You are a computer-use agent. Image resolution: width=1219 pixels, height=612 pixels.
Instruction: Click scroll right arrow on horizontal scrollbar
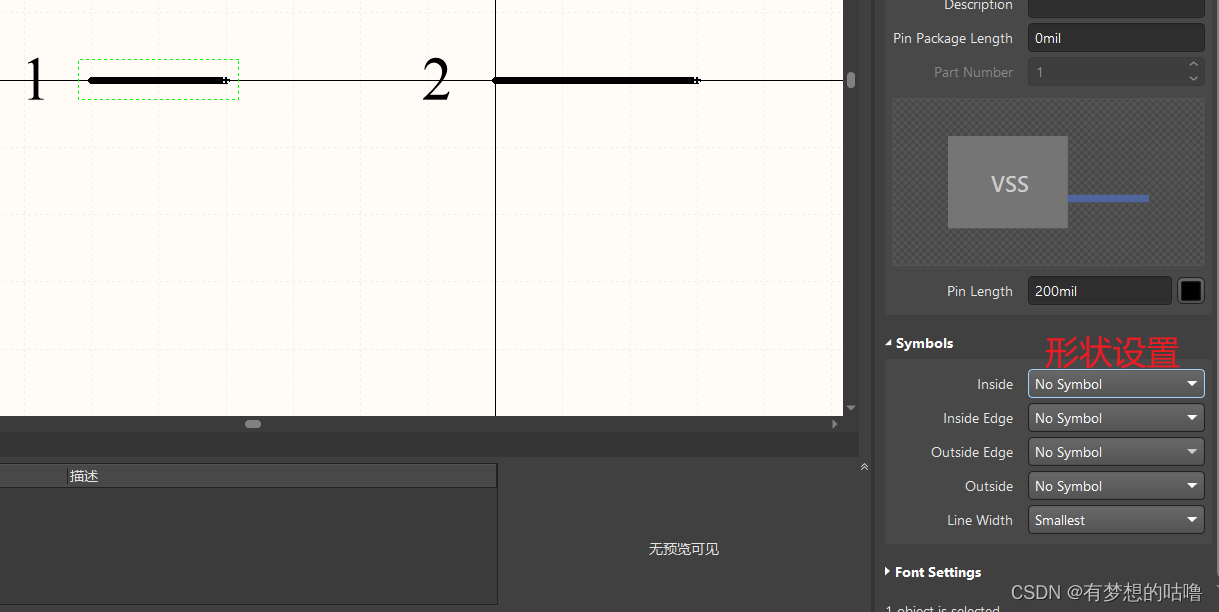tap(835, 424)
